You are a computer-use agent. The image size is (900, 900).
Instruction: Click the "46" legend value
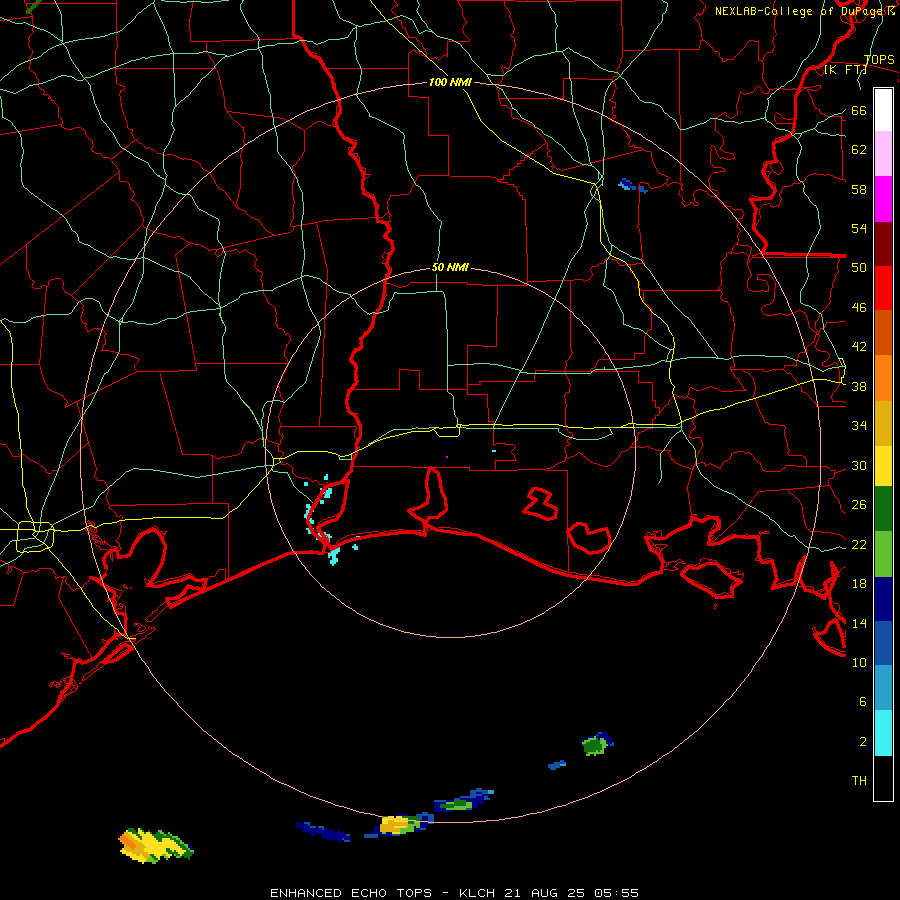pos(859,308)
